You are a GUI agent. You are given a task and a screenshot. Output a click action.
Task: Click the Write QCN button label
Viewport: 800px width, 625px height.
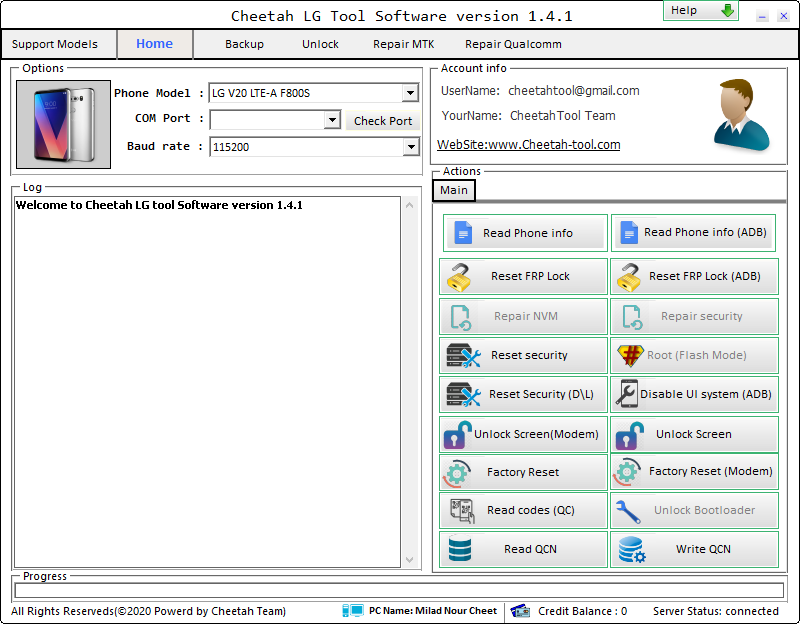pos(703,549)
